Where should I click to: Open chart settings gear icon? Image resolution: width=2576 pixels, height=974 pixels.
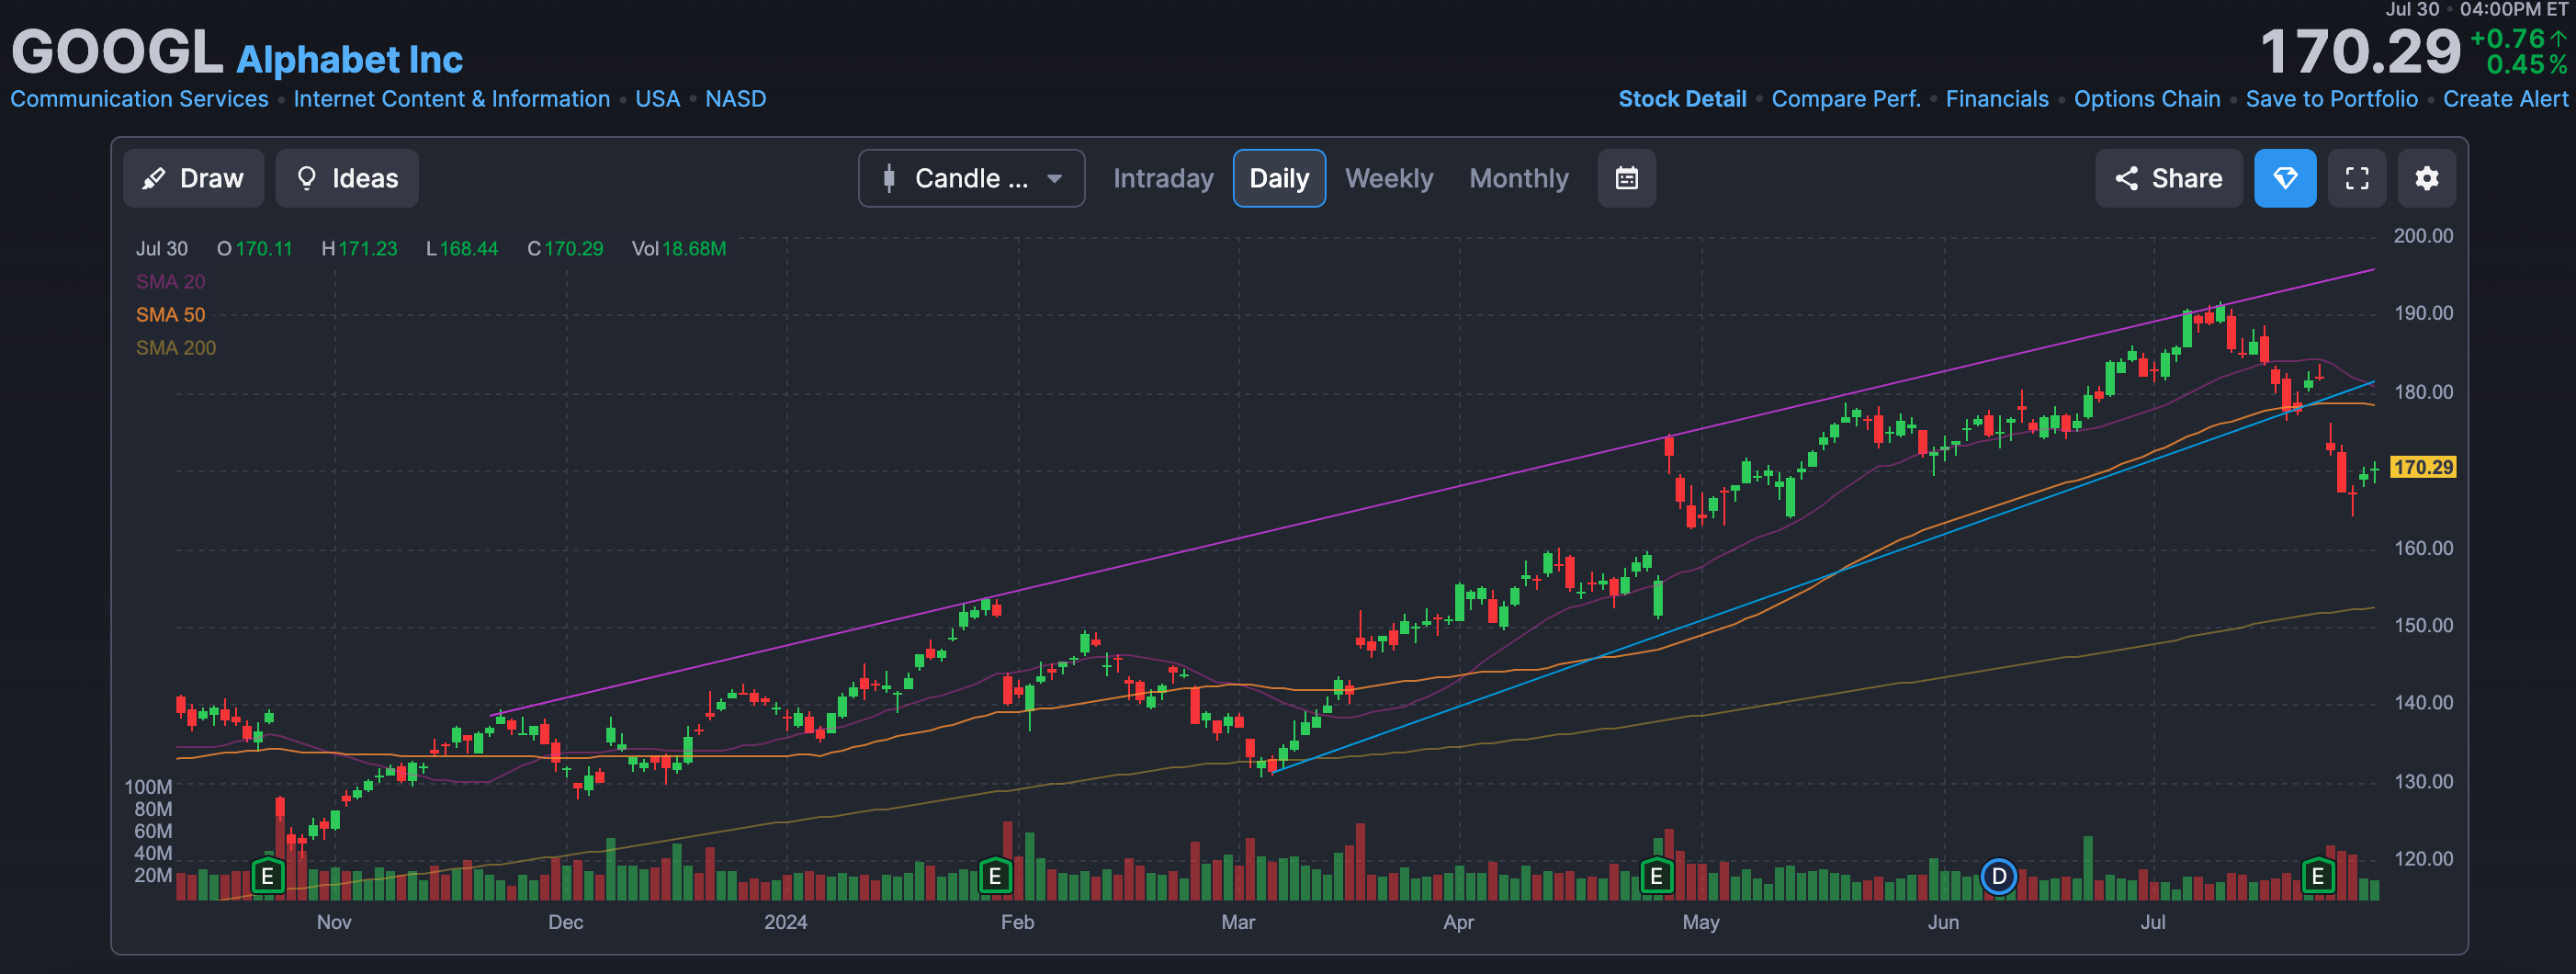(x=2426, y=178)
